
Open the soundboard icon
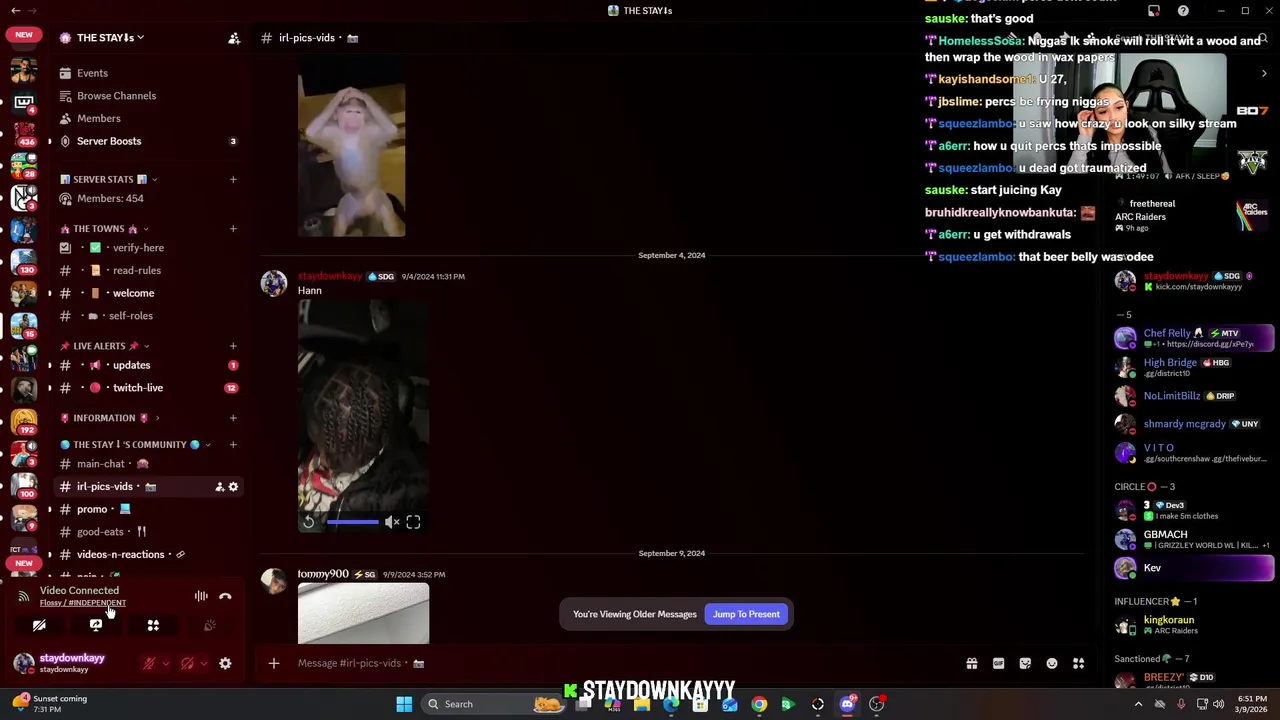210,626
